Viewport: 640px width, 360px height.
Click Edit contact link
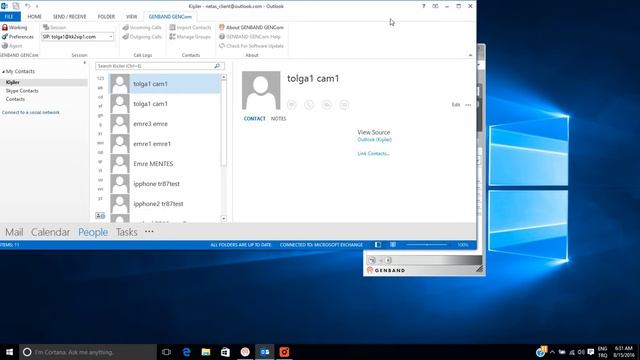[456, 105]
